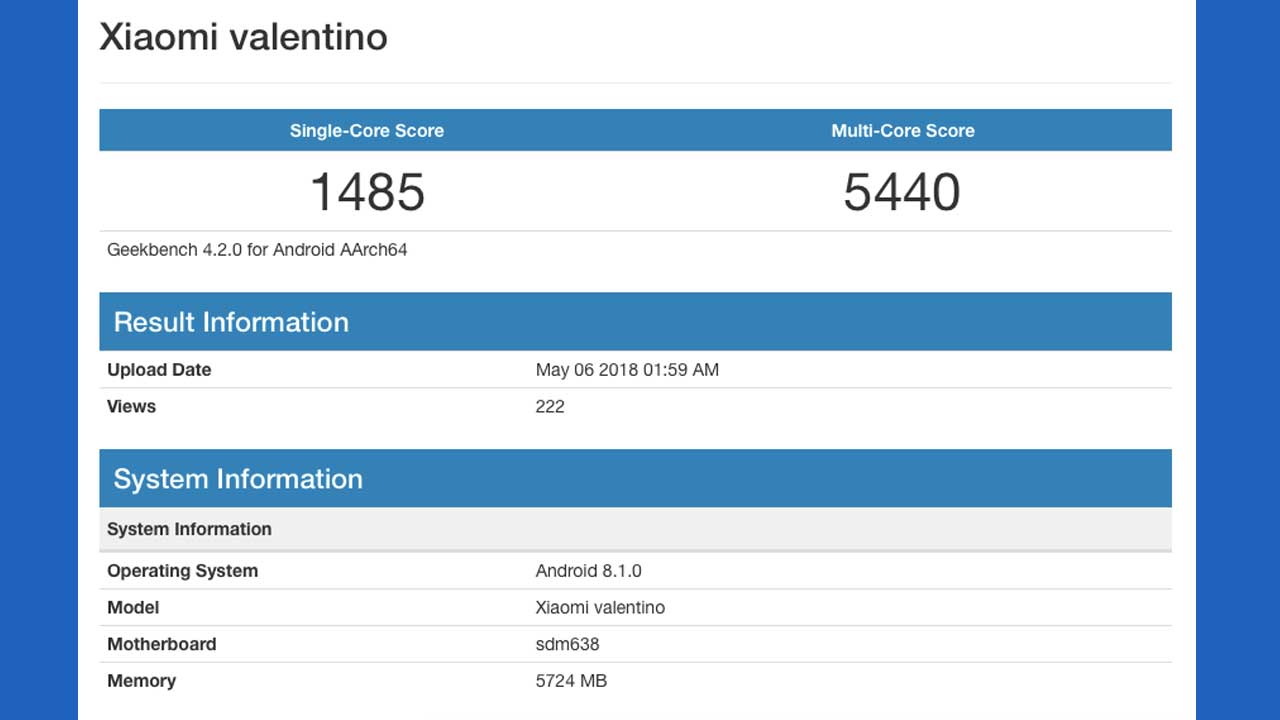Screen dimensions: 1280x720
Task: Click the multi-core score value 5440
Action: pyautogui.click(x=902, y=192)
